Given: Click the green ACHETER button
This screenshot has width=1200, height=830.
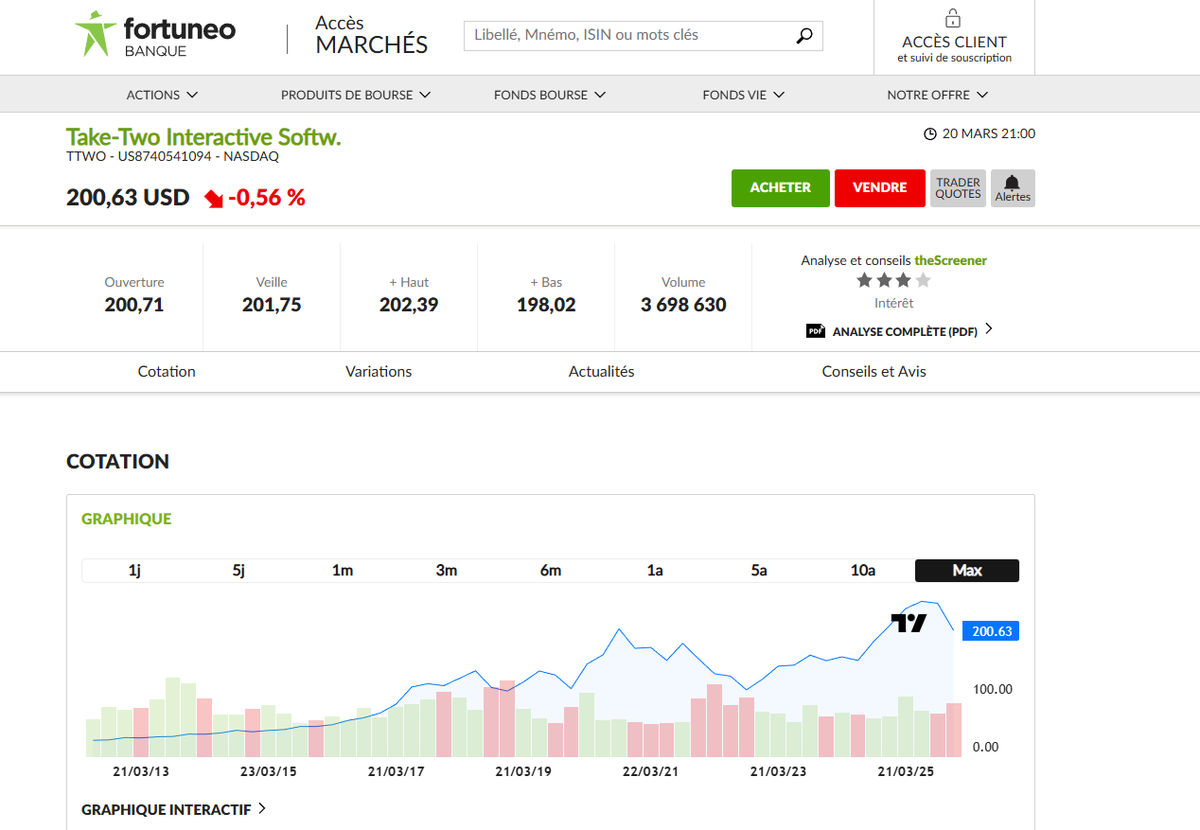Looking at the screenshot, I should pyautogui.click(x=781, y=188).
